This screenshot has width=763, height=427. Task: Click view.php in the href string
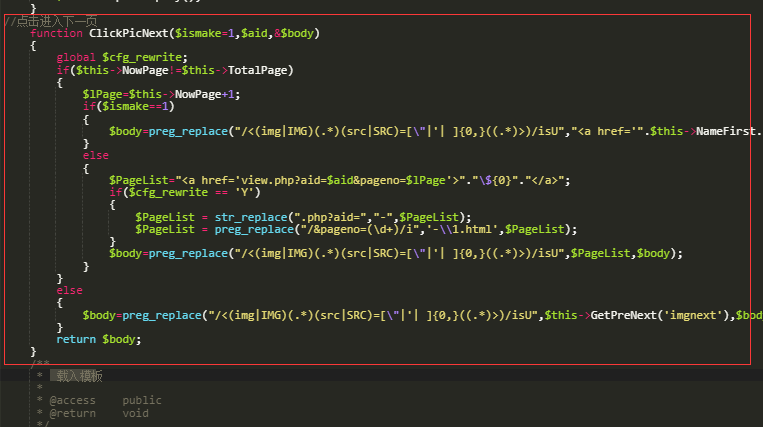(x=242, y=180)
